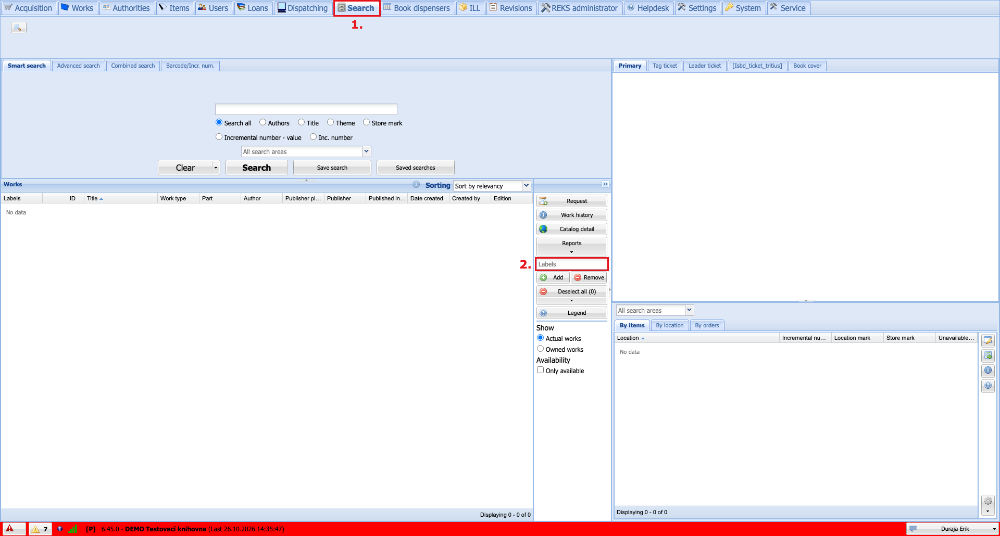Viewport: 1000px width, 536px height.
Task: Open the ILL module tab
Action: 469,8
